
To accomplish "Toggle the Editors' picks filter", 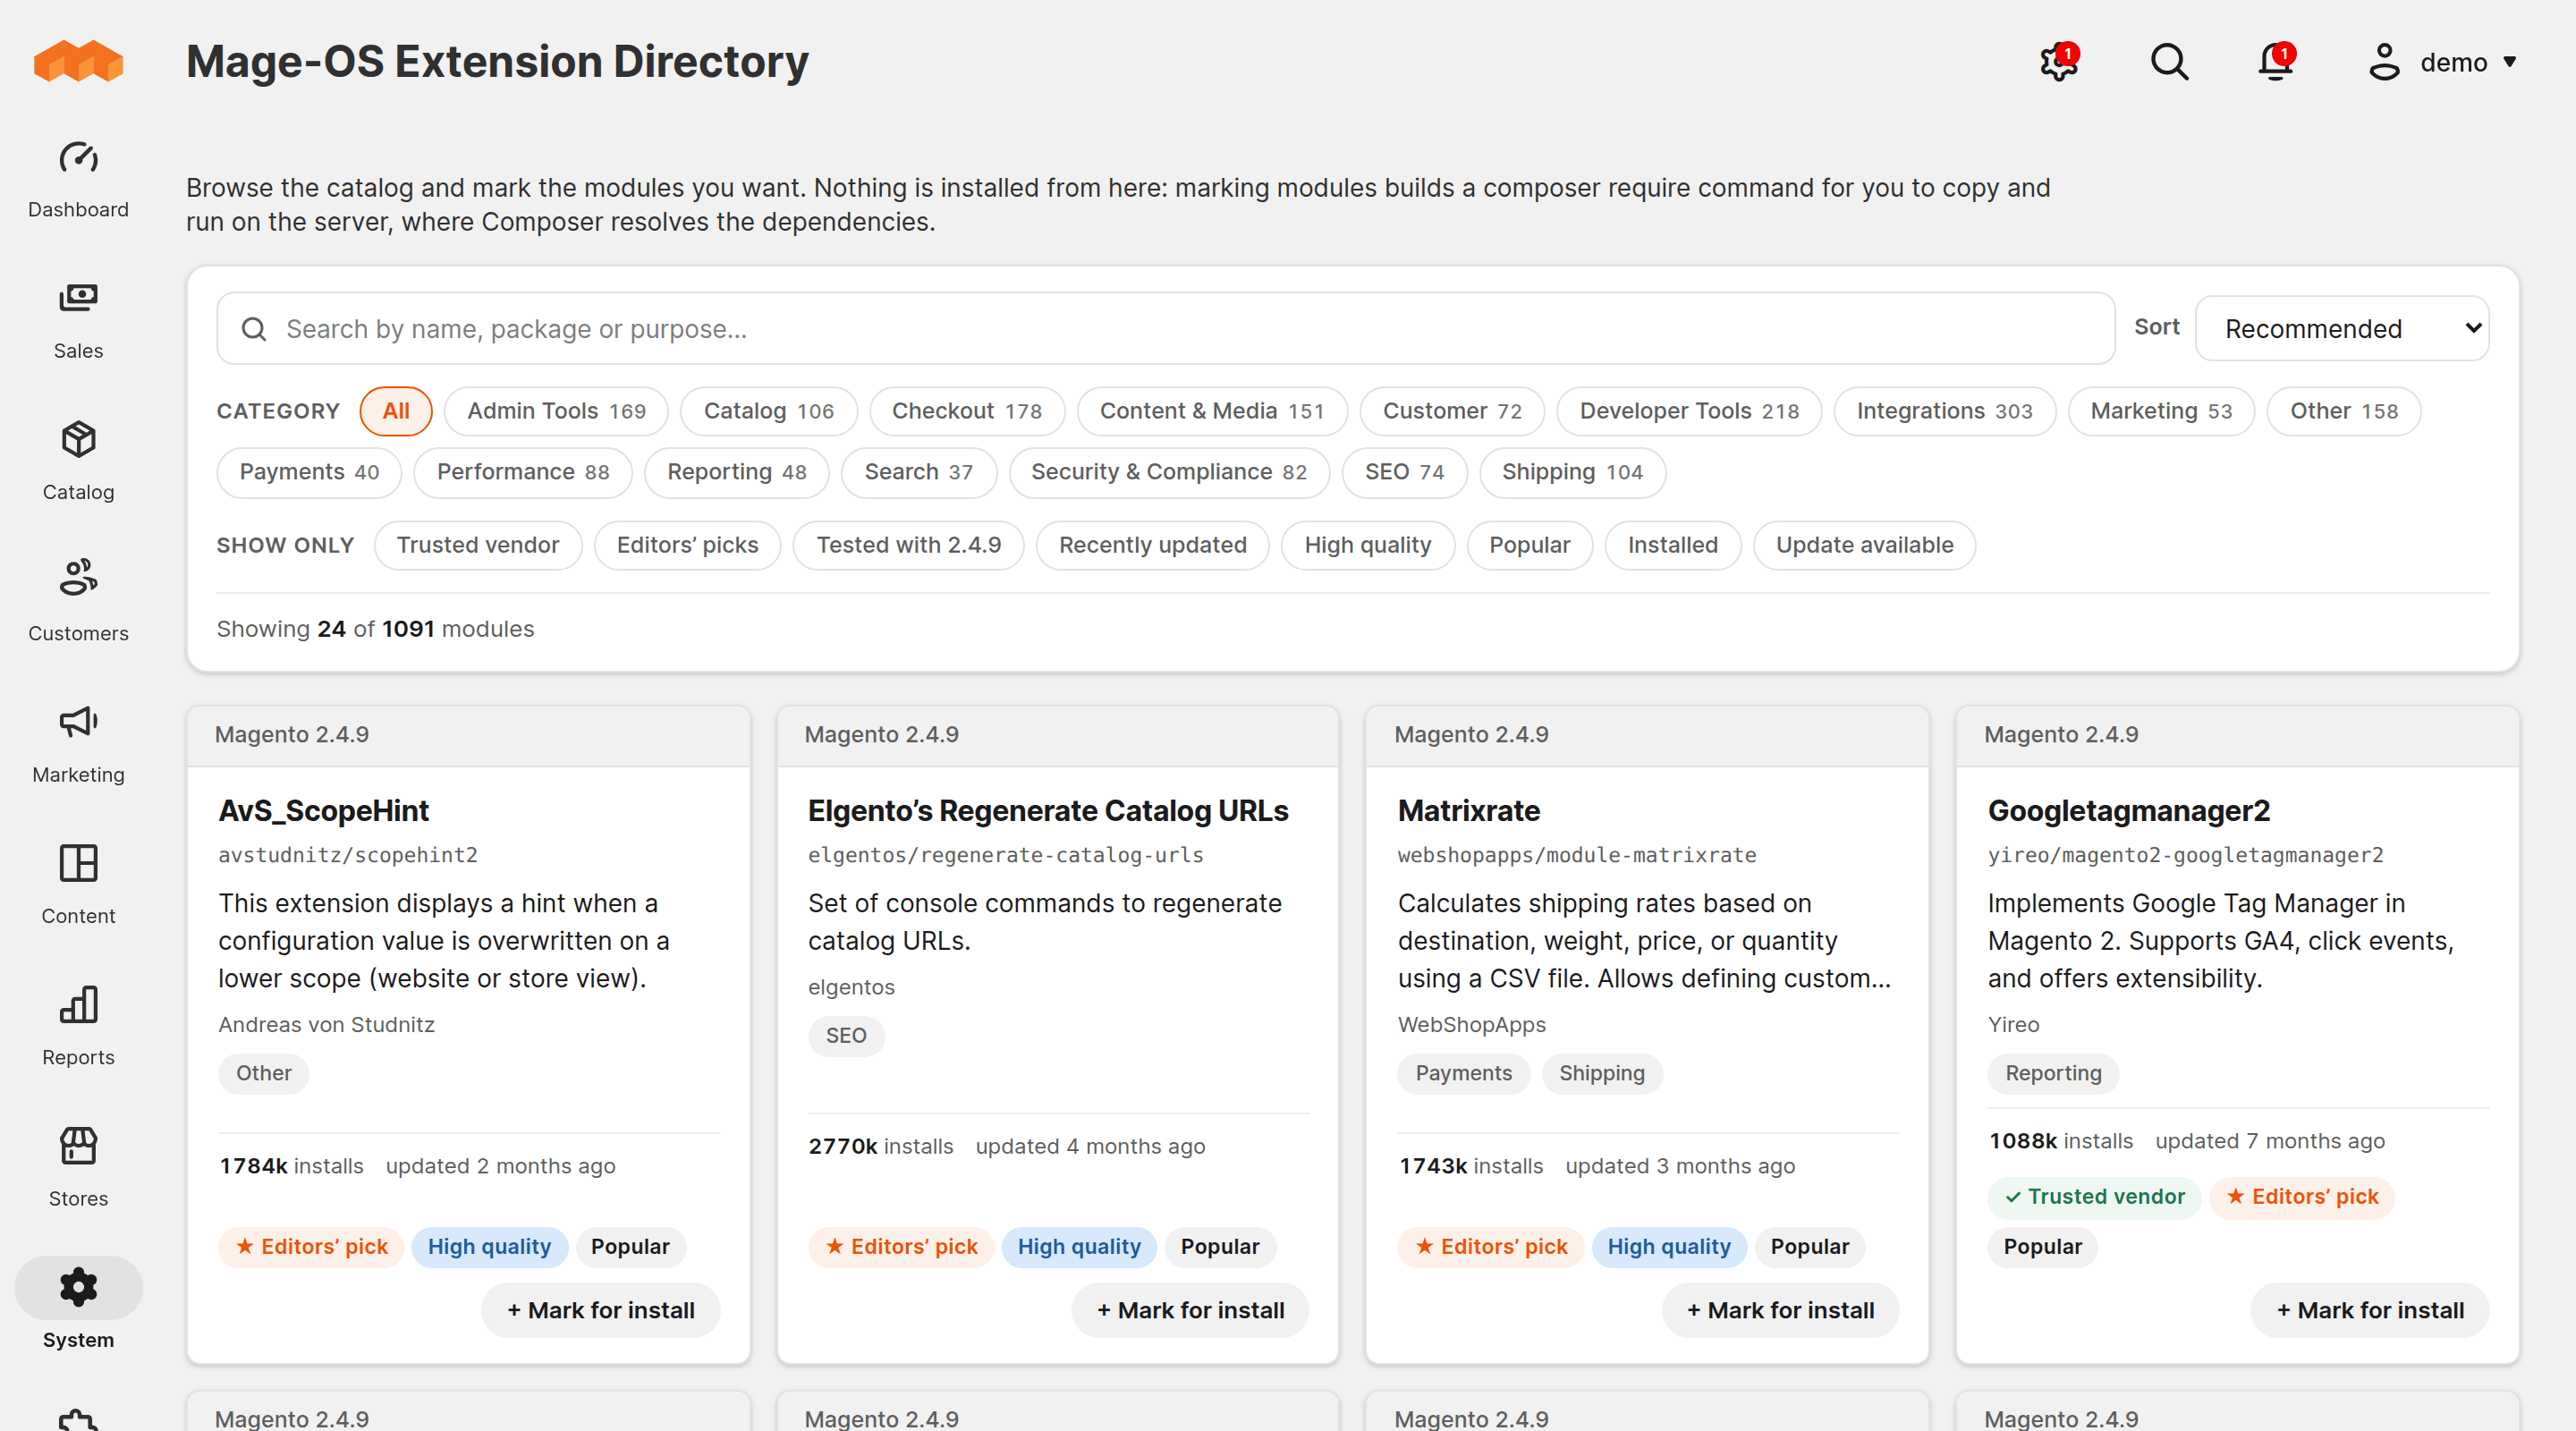I will point(687,545).
